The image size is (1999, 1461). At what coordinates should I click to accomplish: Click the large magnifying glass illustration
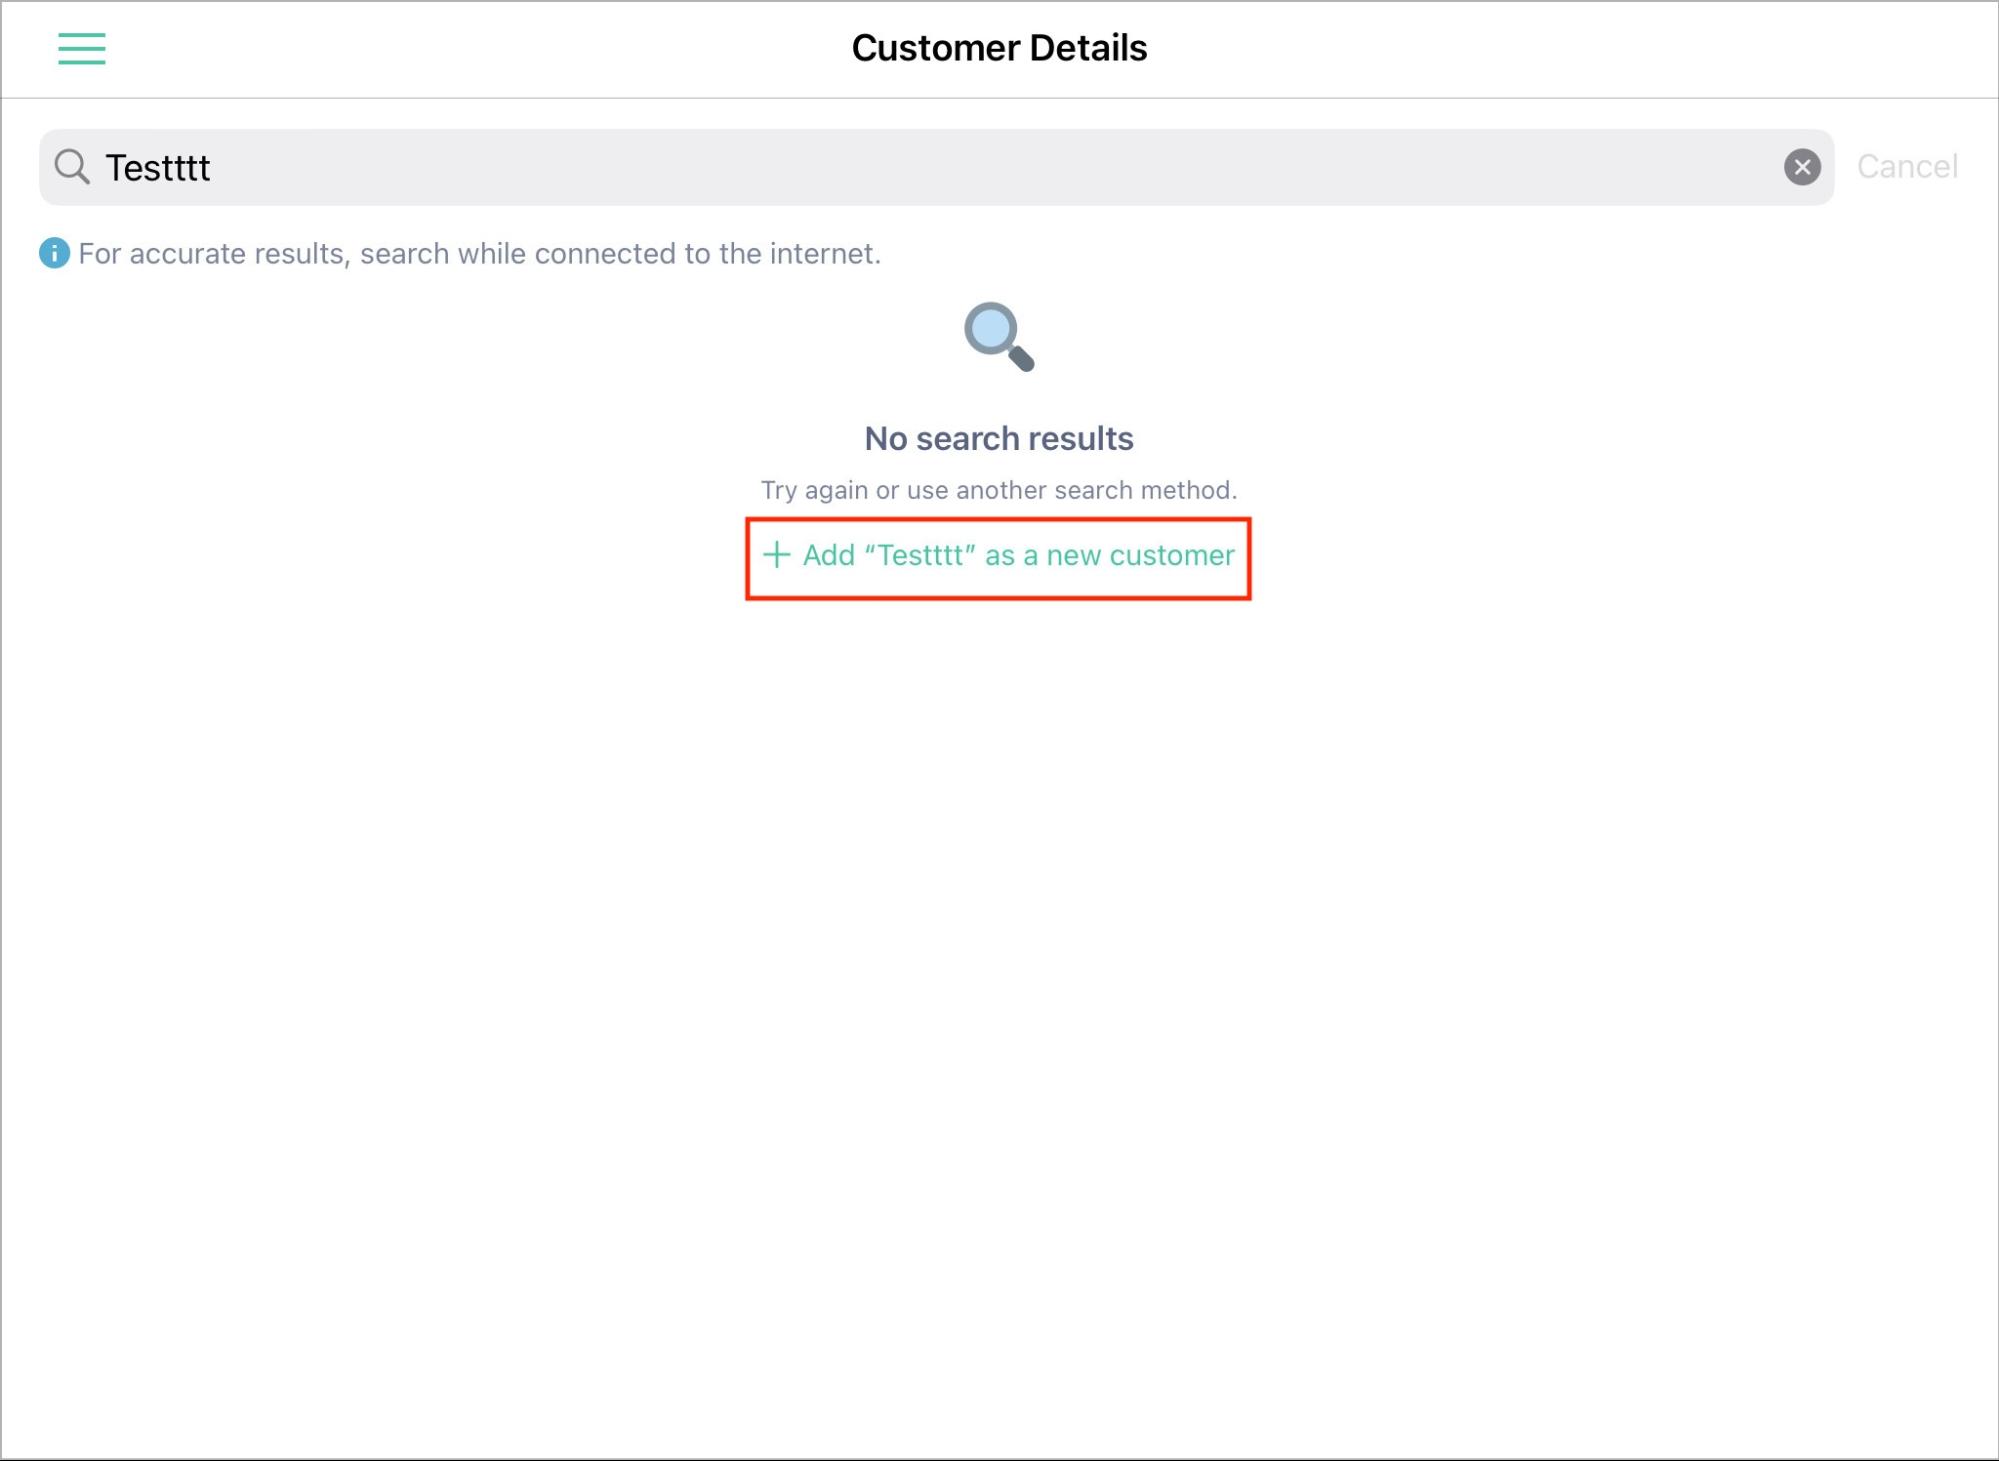[x=998, y=337]
